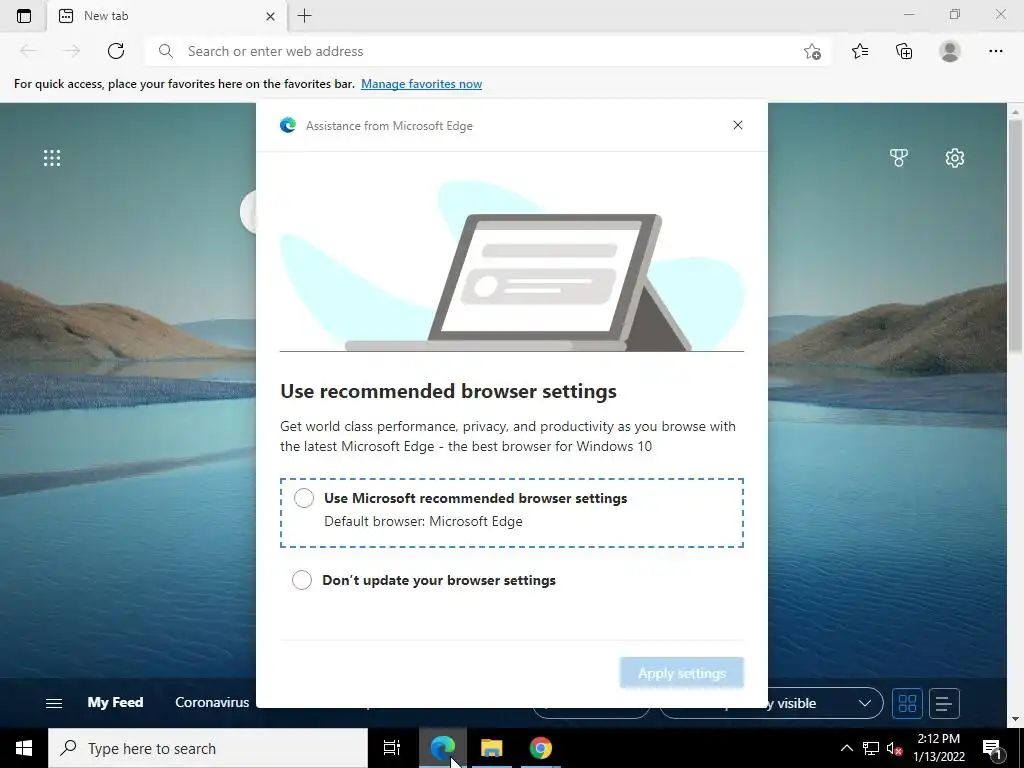
Task: Minimize the Edge window
Action: [x=909, y=14]
